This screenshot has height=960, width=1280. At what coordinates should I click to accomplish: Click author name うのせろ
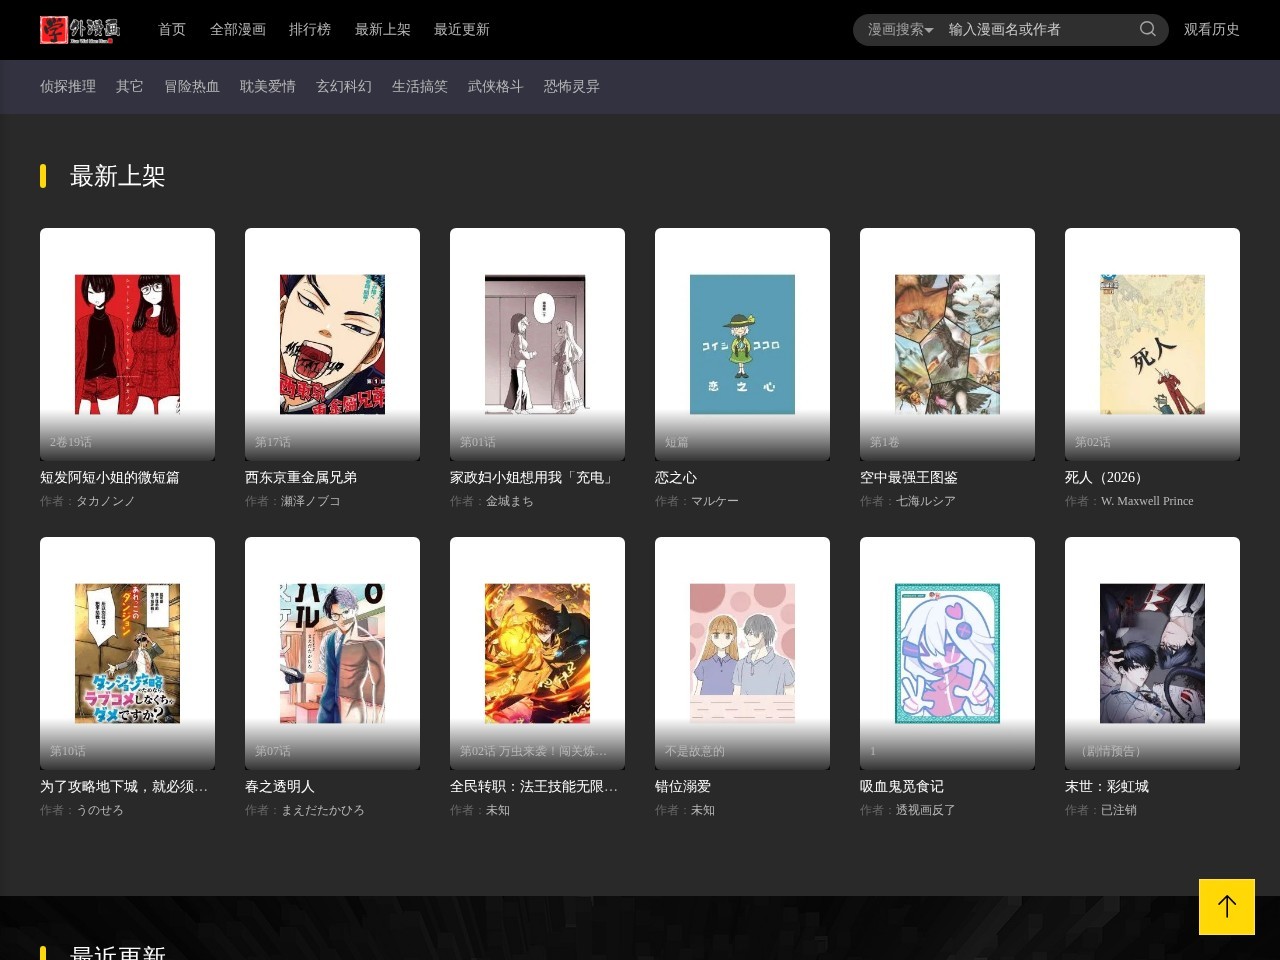(x=100, y=810)
